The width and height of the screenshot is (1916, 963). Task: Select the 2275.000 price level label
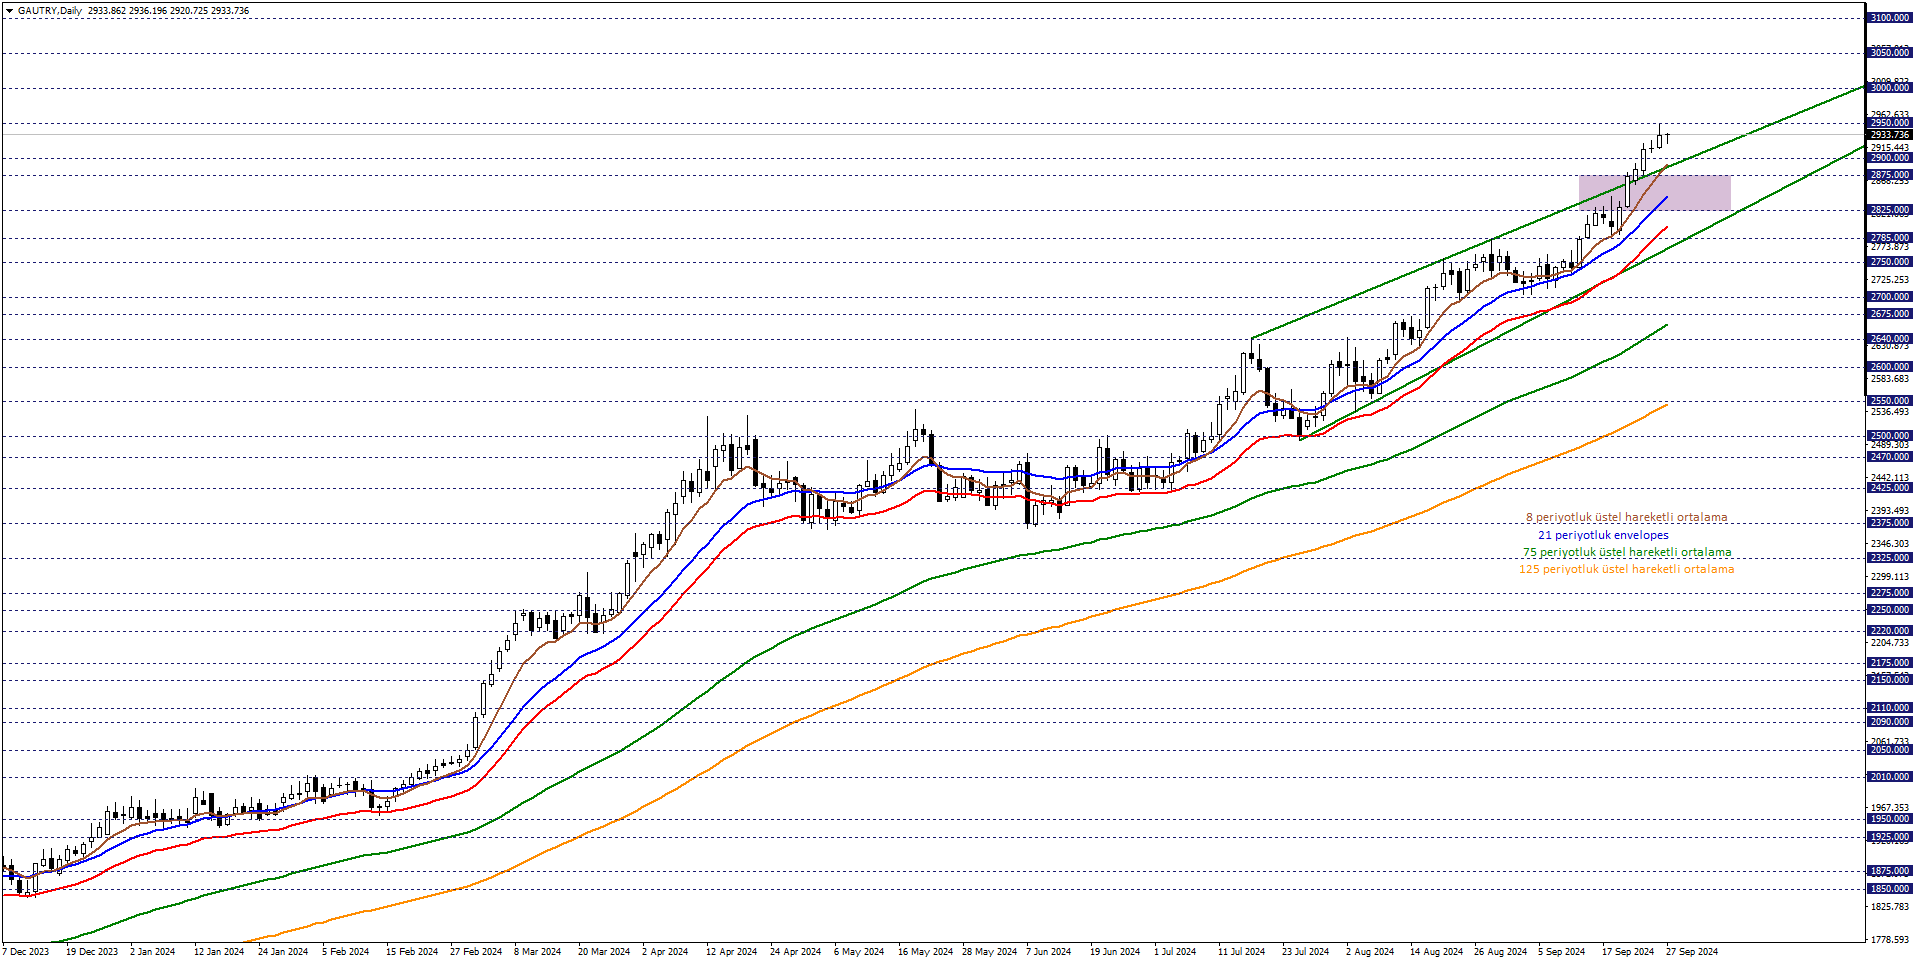[x=1890, y=593]
